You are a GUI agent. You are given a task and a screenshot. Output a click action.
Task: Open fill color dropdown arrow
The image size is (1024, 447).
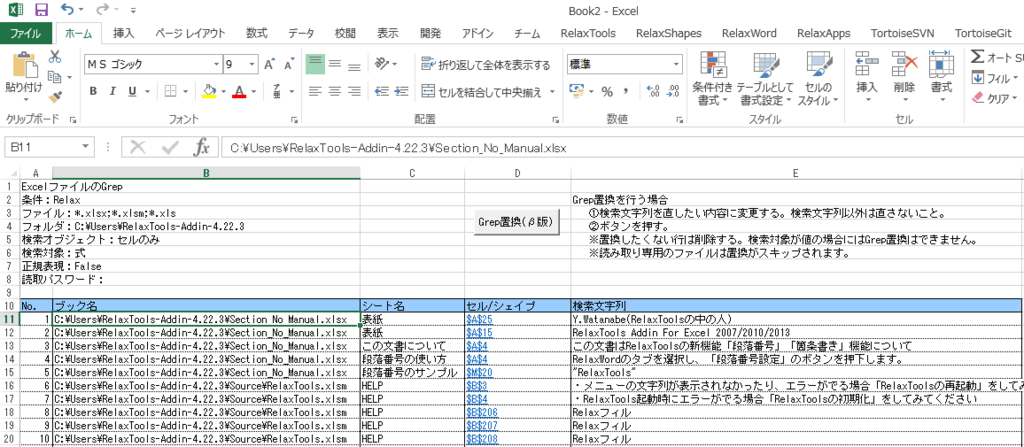pyautogui.click(x=223, y=91)
